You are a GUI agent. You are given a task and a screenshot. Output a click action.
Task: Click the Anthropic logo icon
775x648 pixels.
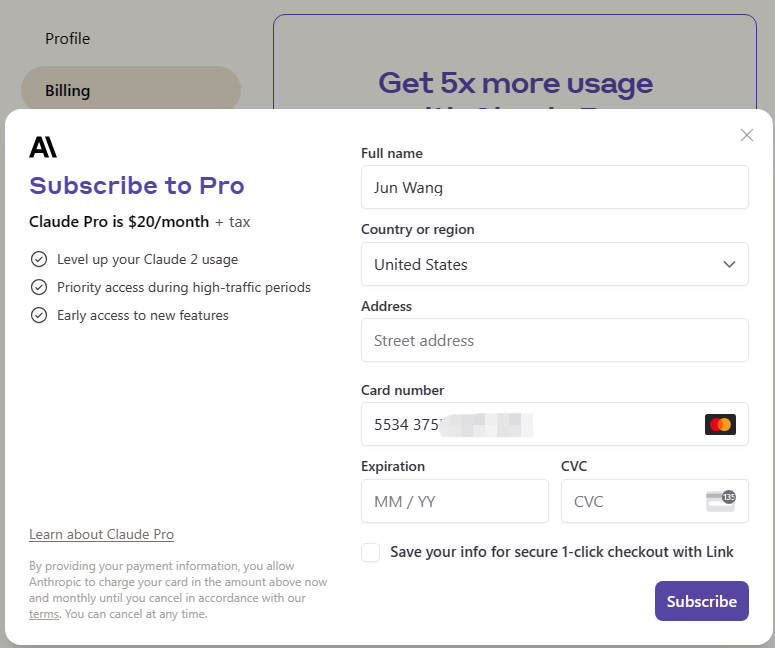click(x=43, y=147)
